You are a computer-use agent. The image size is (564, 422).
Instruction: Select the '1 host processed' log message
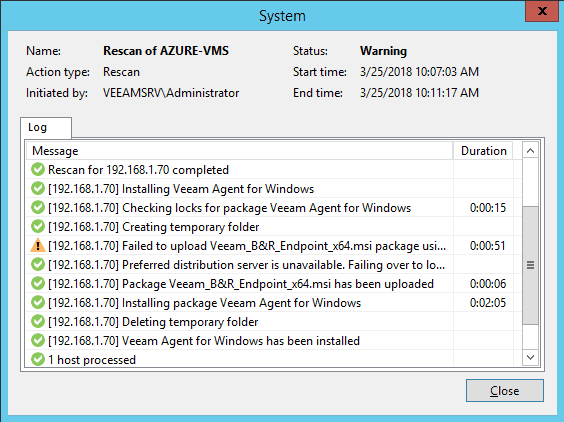point(92,360)
